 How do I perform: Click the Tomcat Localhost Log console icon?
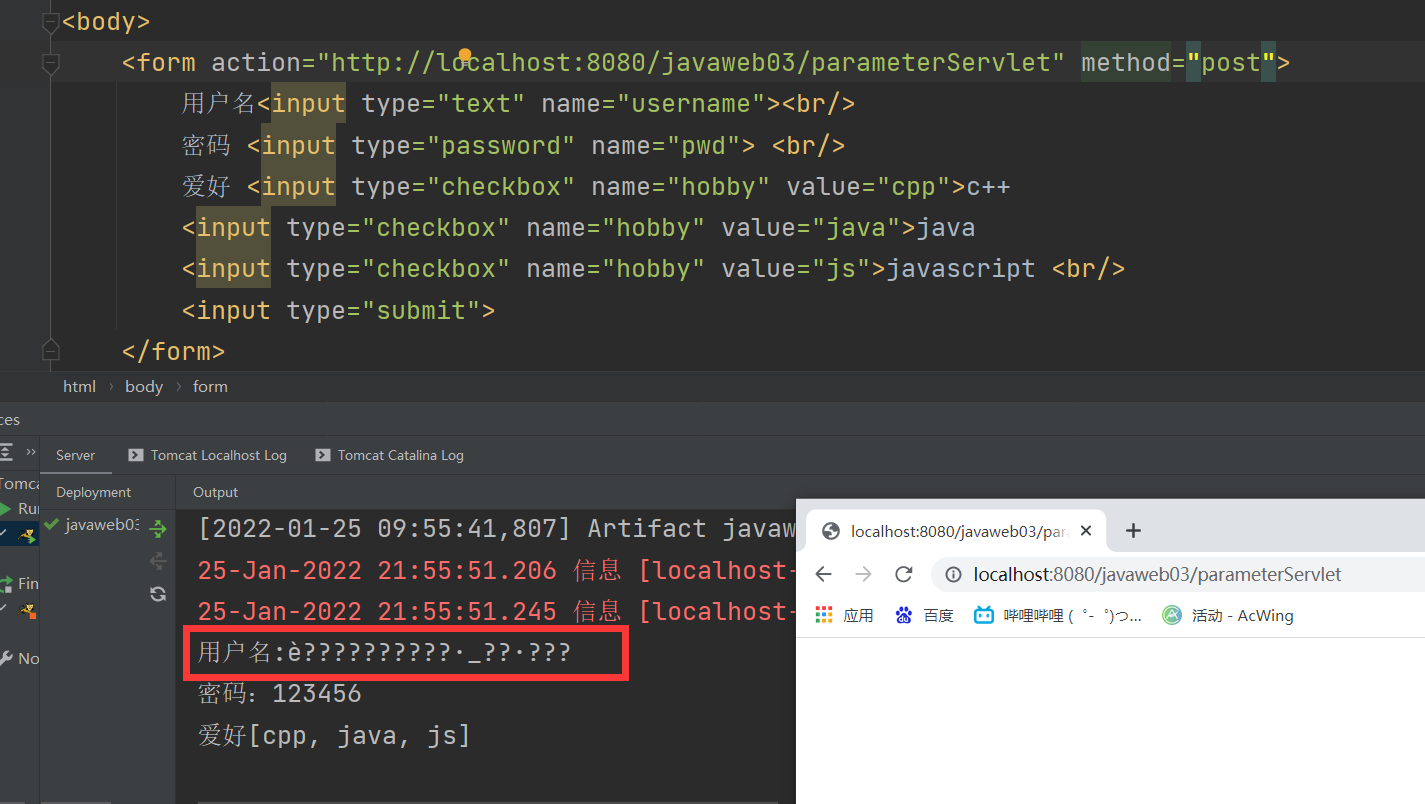pyautogui.click(x=136, y=455)
